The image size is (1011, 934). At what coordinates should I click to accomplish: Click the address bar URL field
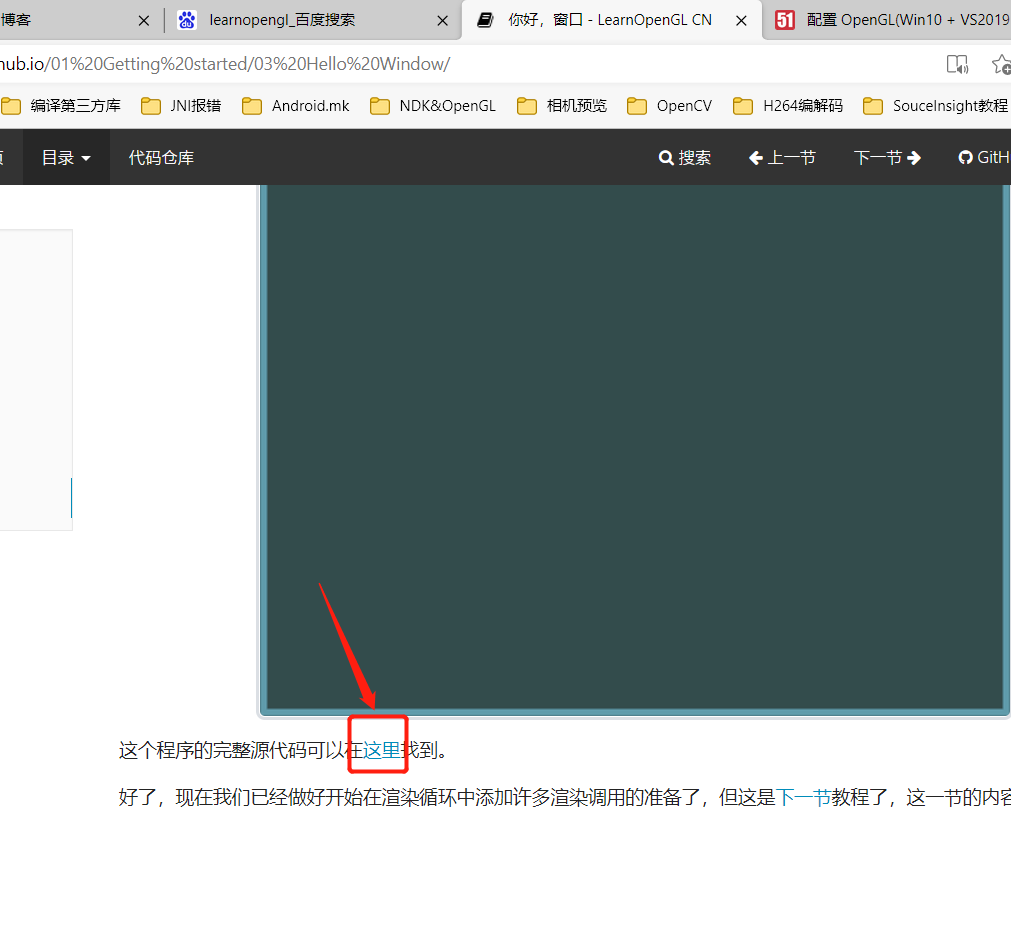coord(400,63)
